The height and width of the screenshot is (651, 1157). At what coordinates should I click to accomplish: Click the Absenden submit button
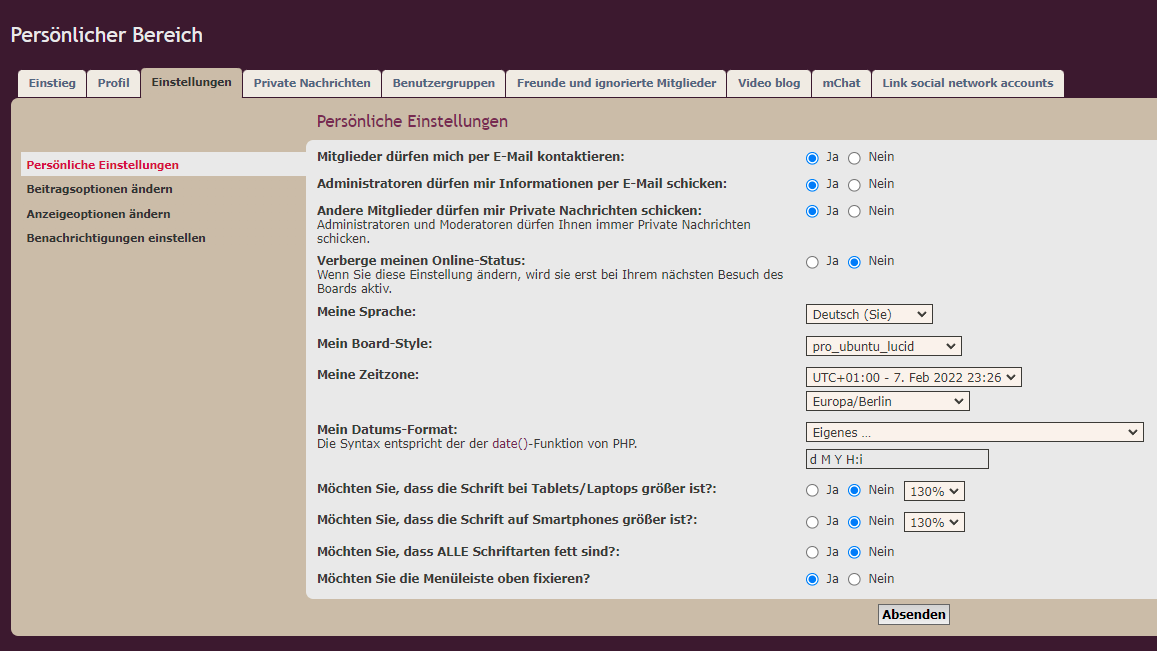tap(913, 615)
